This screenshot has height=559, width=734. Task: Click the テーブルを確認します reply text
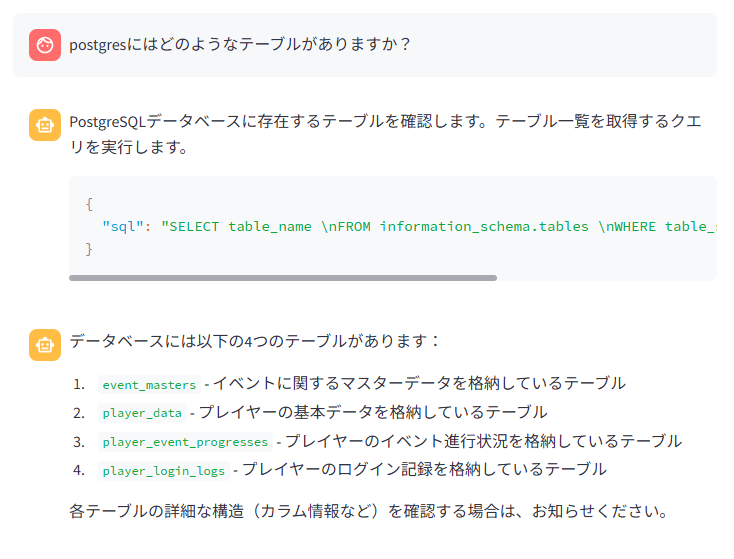point(385,122)
